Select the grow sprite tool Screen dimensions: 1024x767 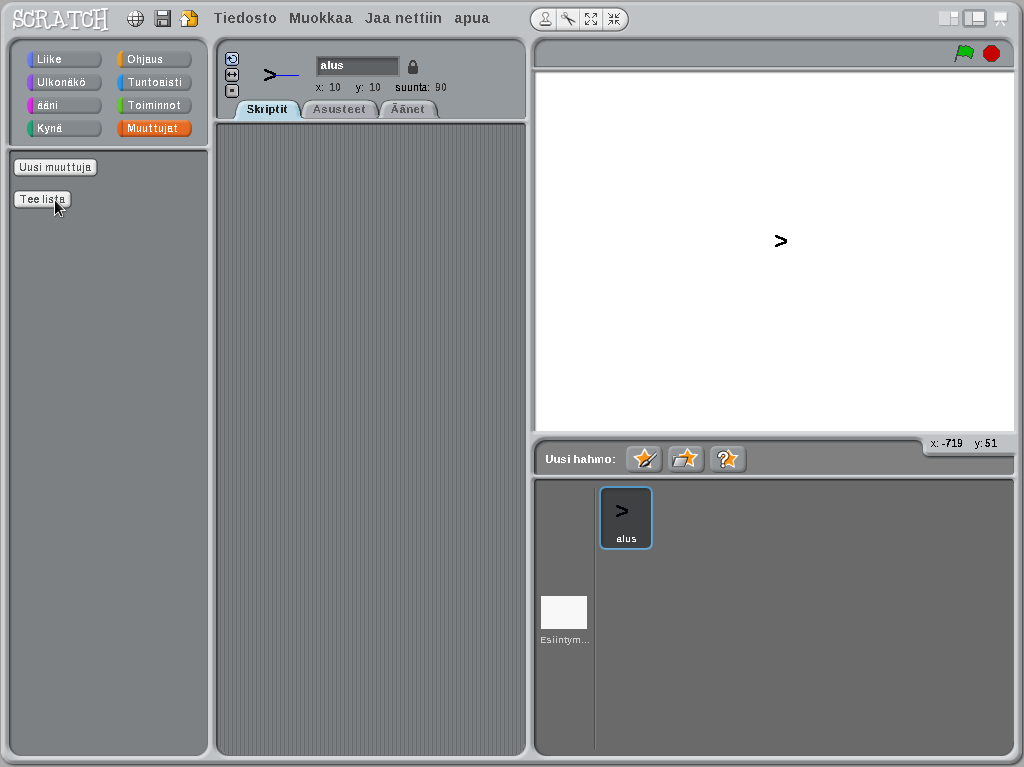591,20
